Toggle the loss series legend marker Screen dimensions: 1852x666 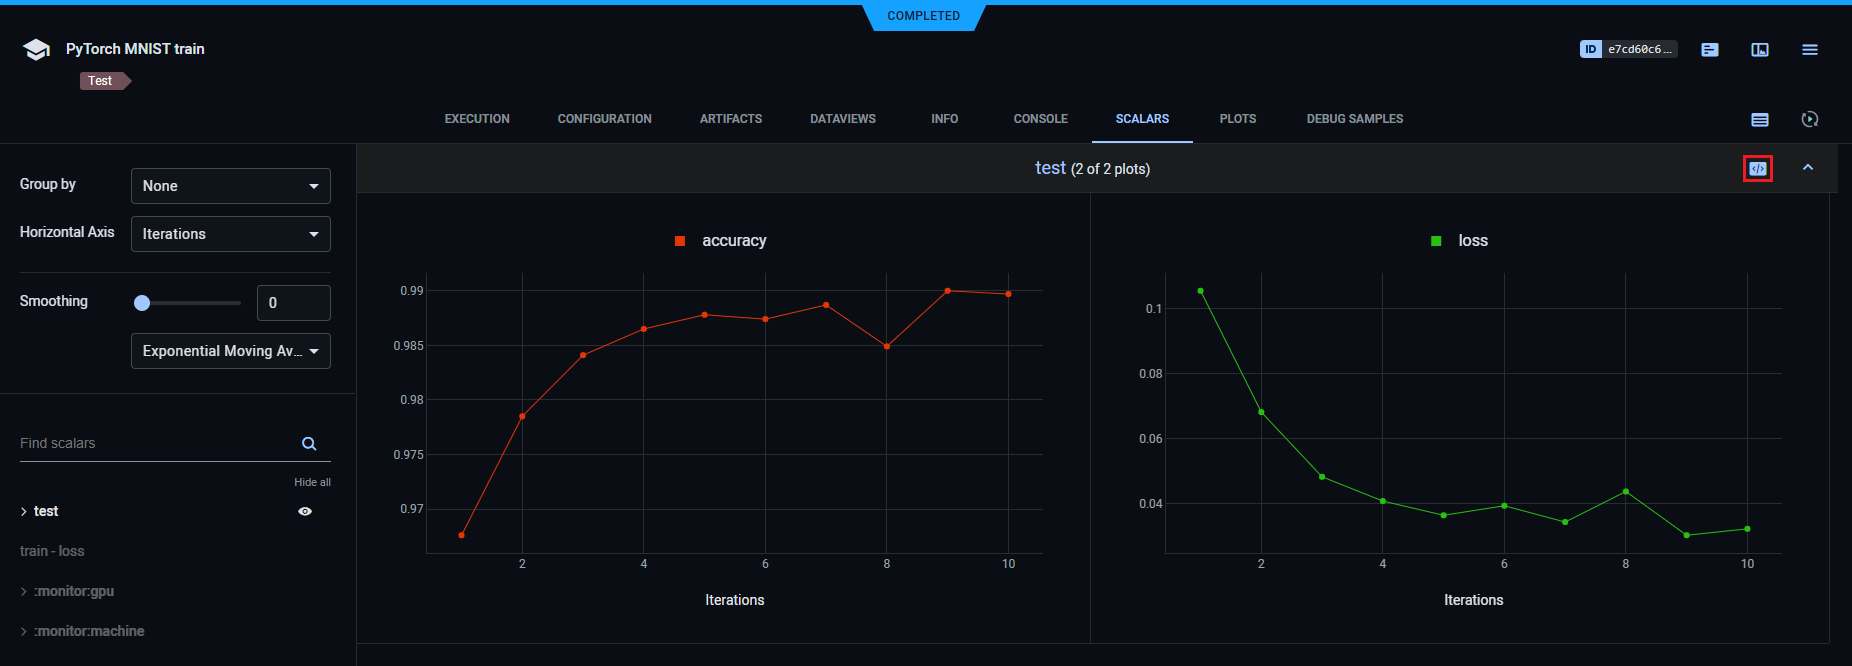click(x=1436, y=241)
